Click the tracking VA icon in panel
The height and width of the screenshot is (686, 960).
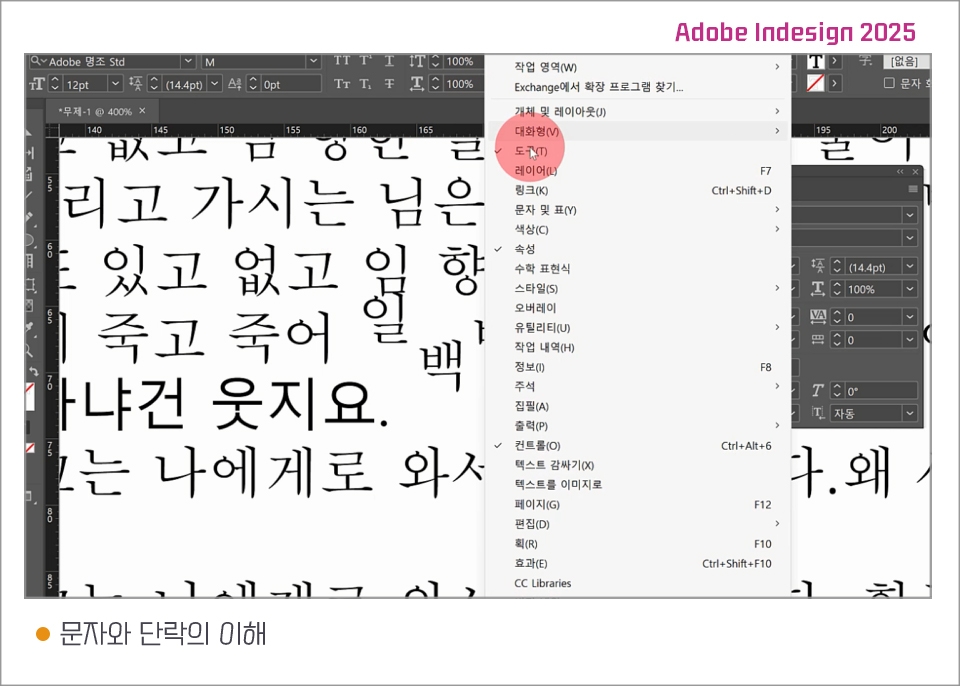(818, 317)
